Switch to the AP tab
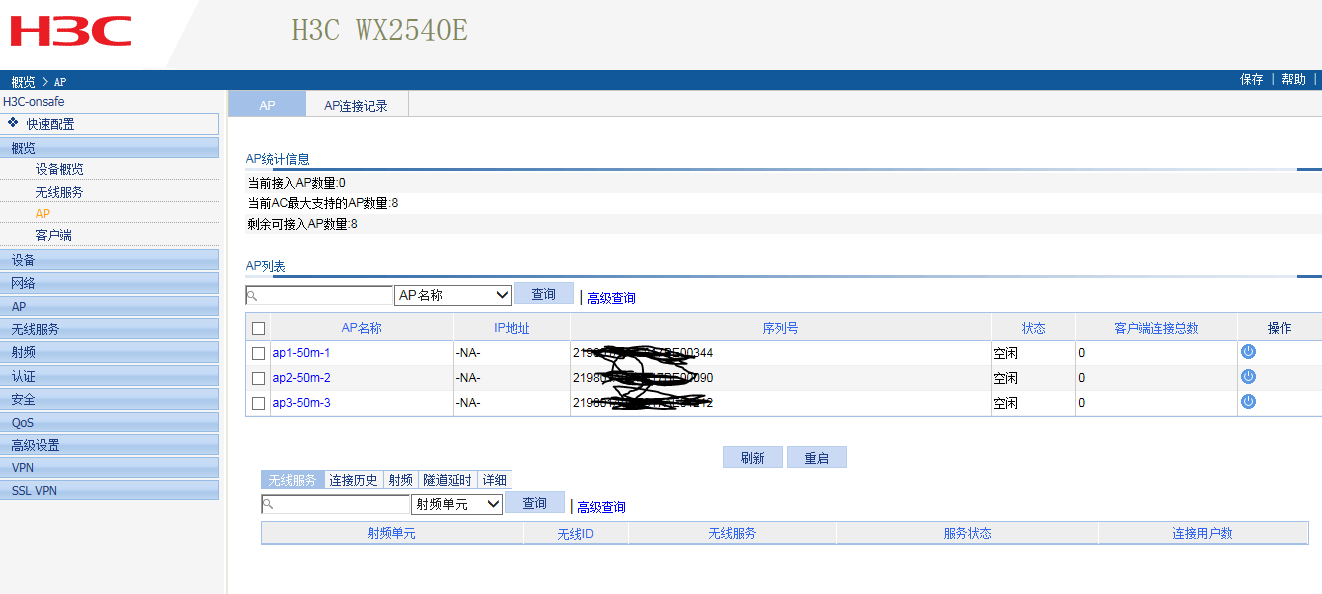The image size is (1322, 594). tap(267, 105)
